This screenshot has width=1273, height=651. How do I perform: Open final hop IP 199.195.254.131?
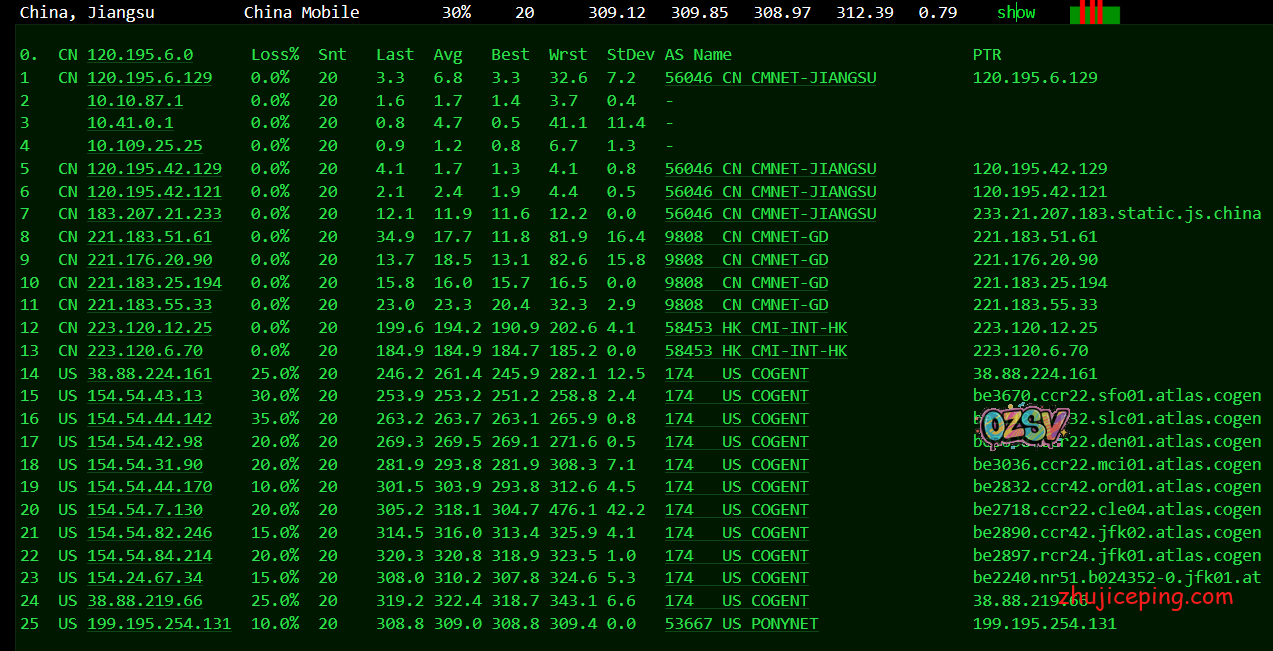(x=159, y=624)
